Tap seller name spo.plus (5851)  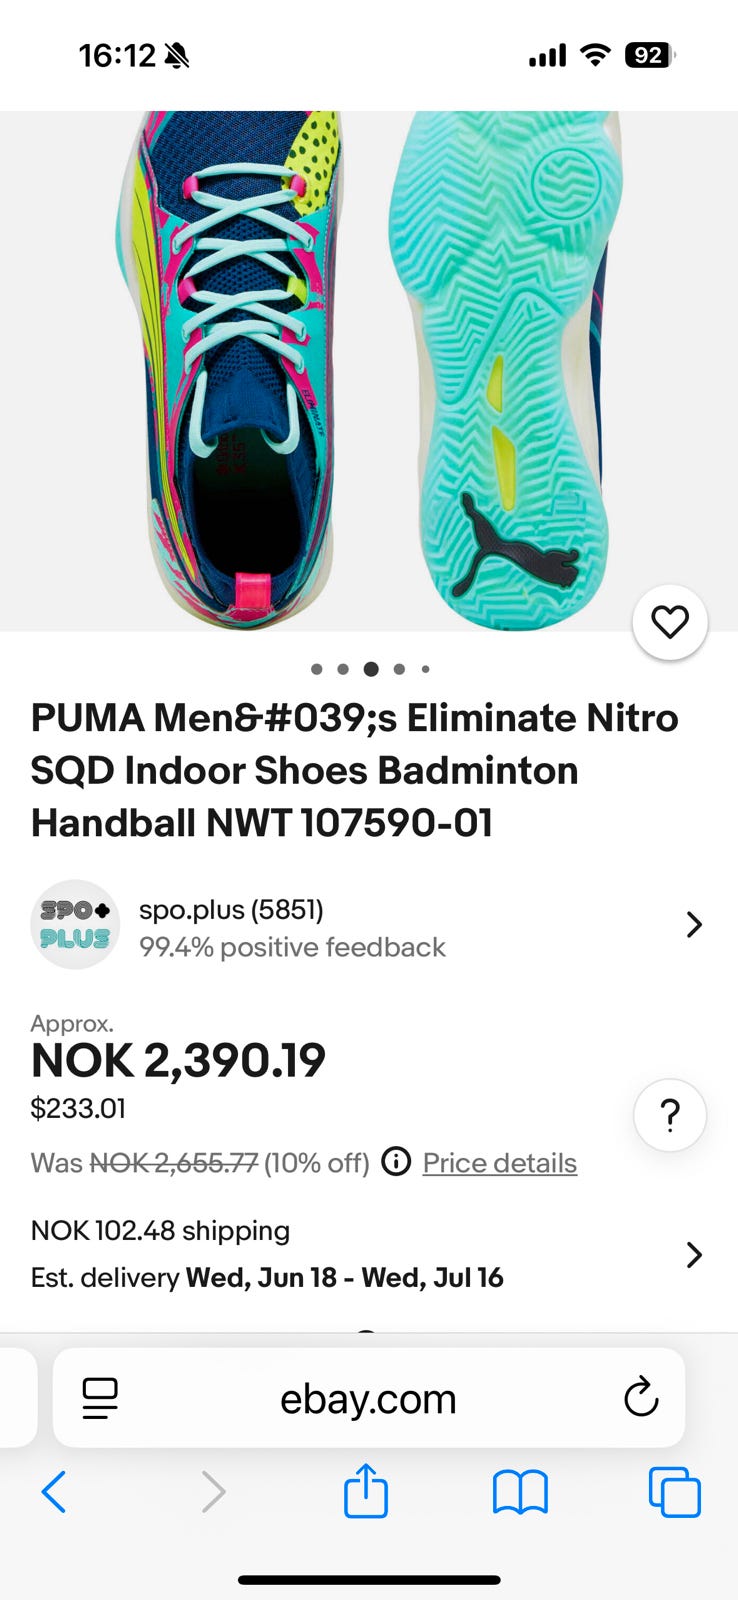231,910
